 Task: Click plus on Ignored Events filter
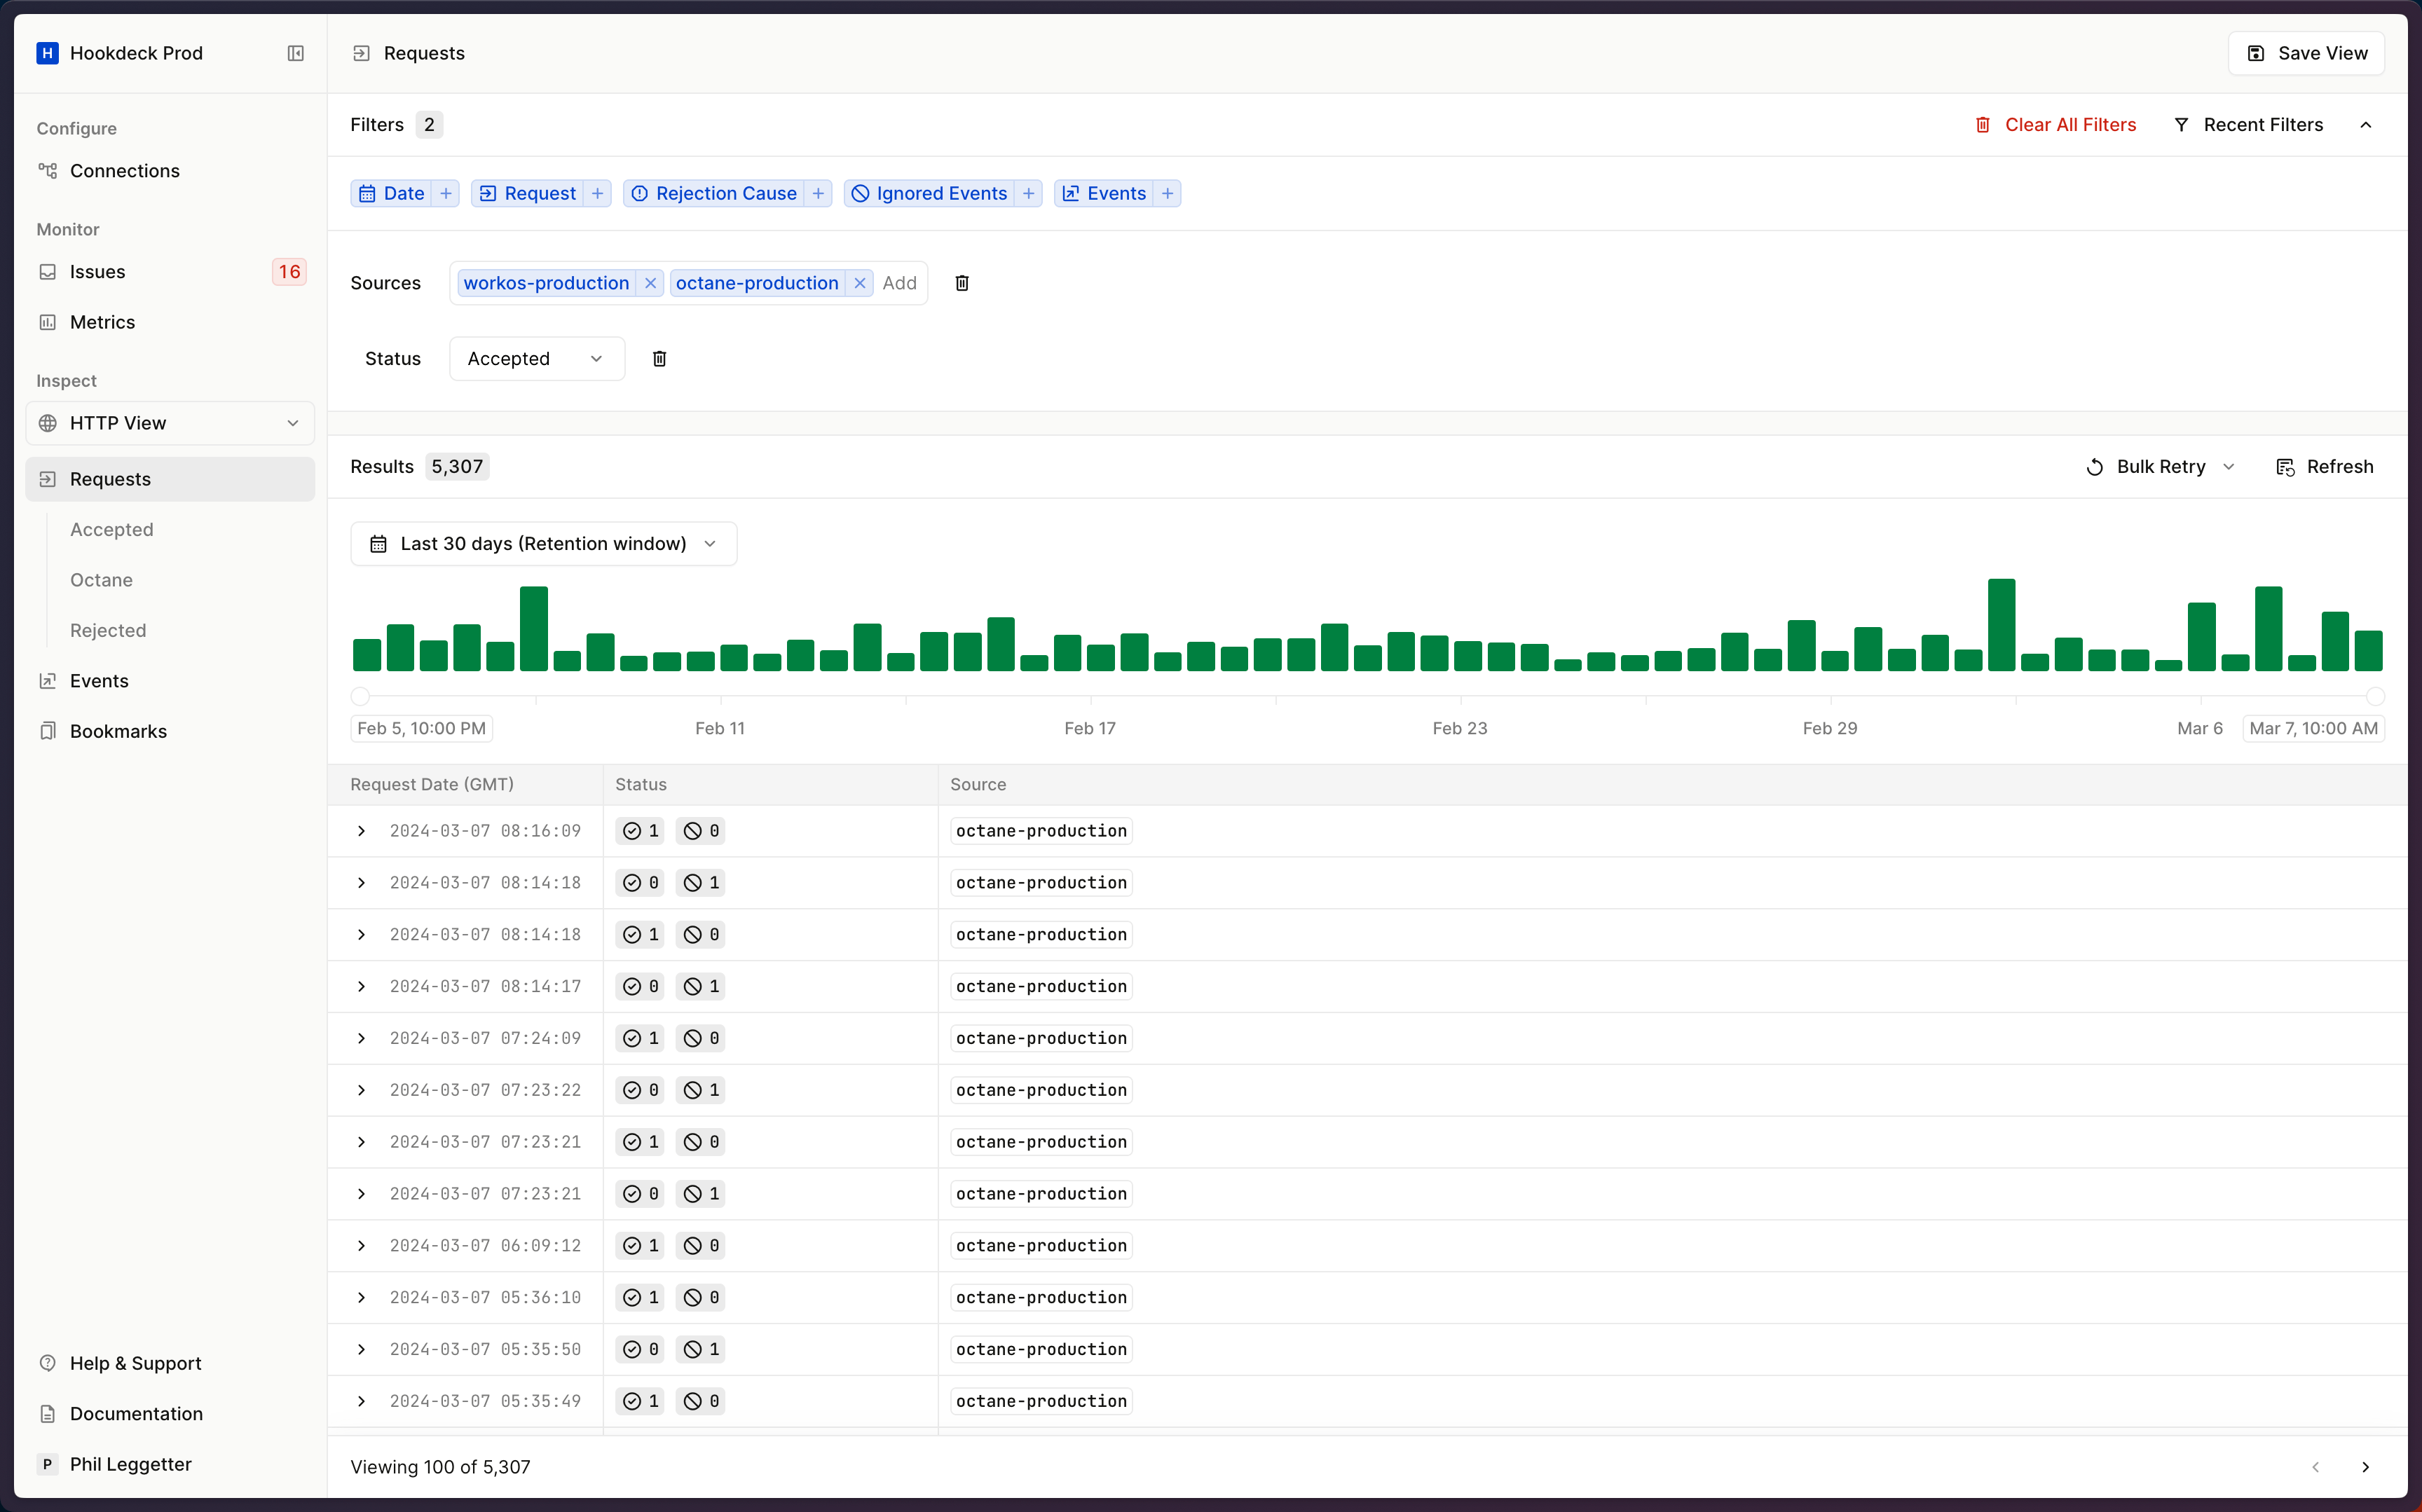tap(1028, 193)
